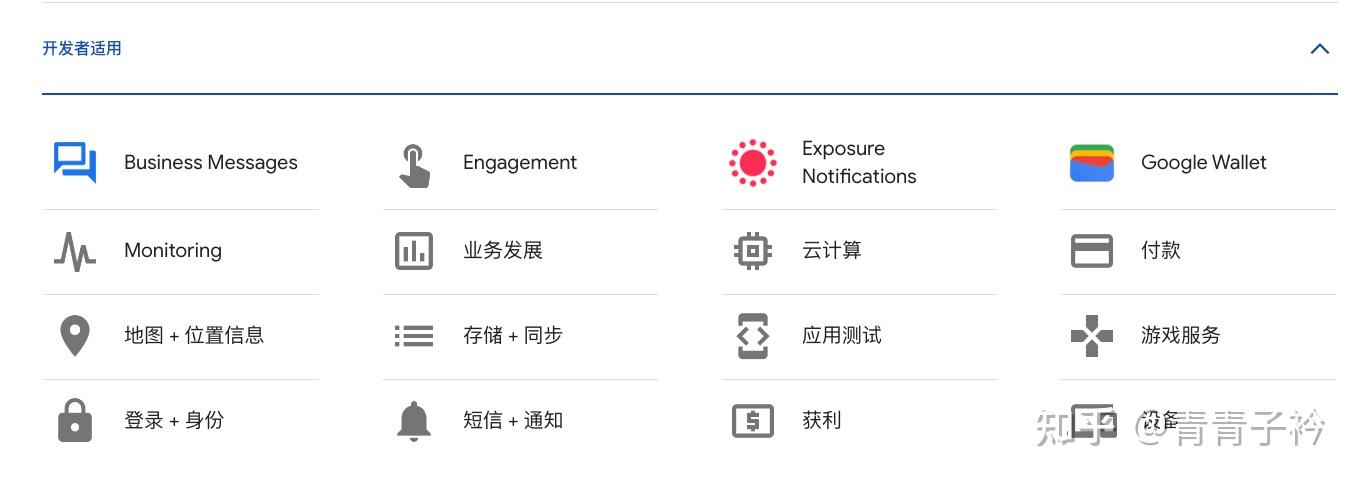Go to the 获利 page
This screenshot has width=1360, height=484.
click(x=821, y=421)
